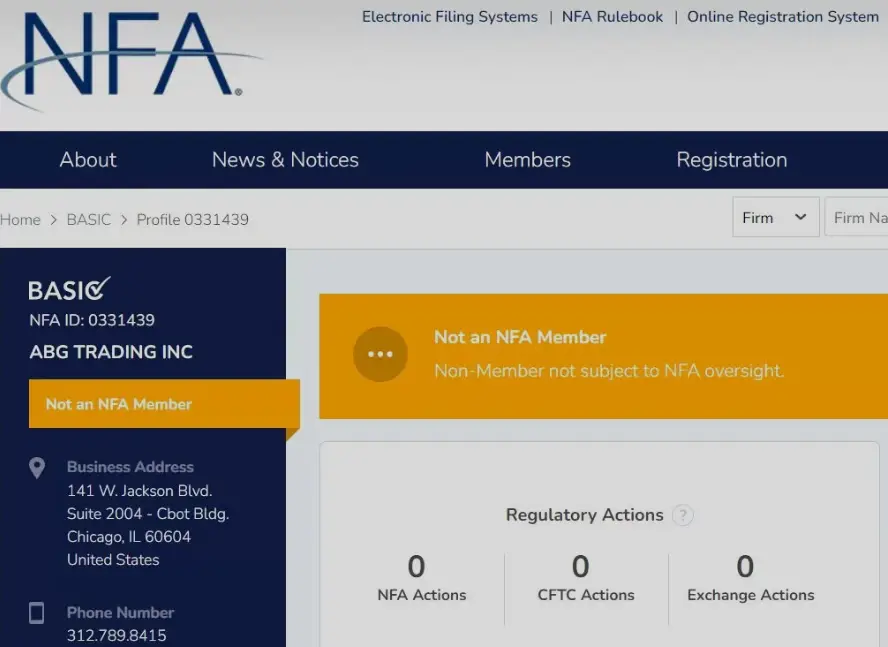Select Not an NFA Member banner heading

(x=520, y=337)
